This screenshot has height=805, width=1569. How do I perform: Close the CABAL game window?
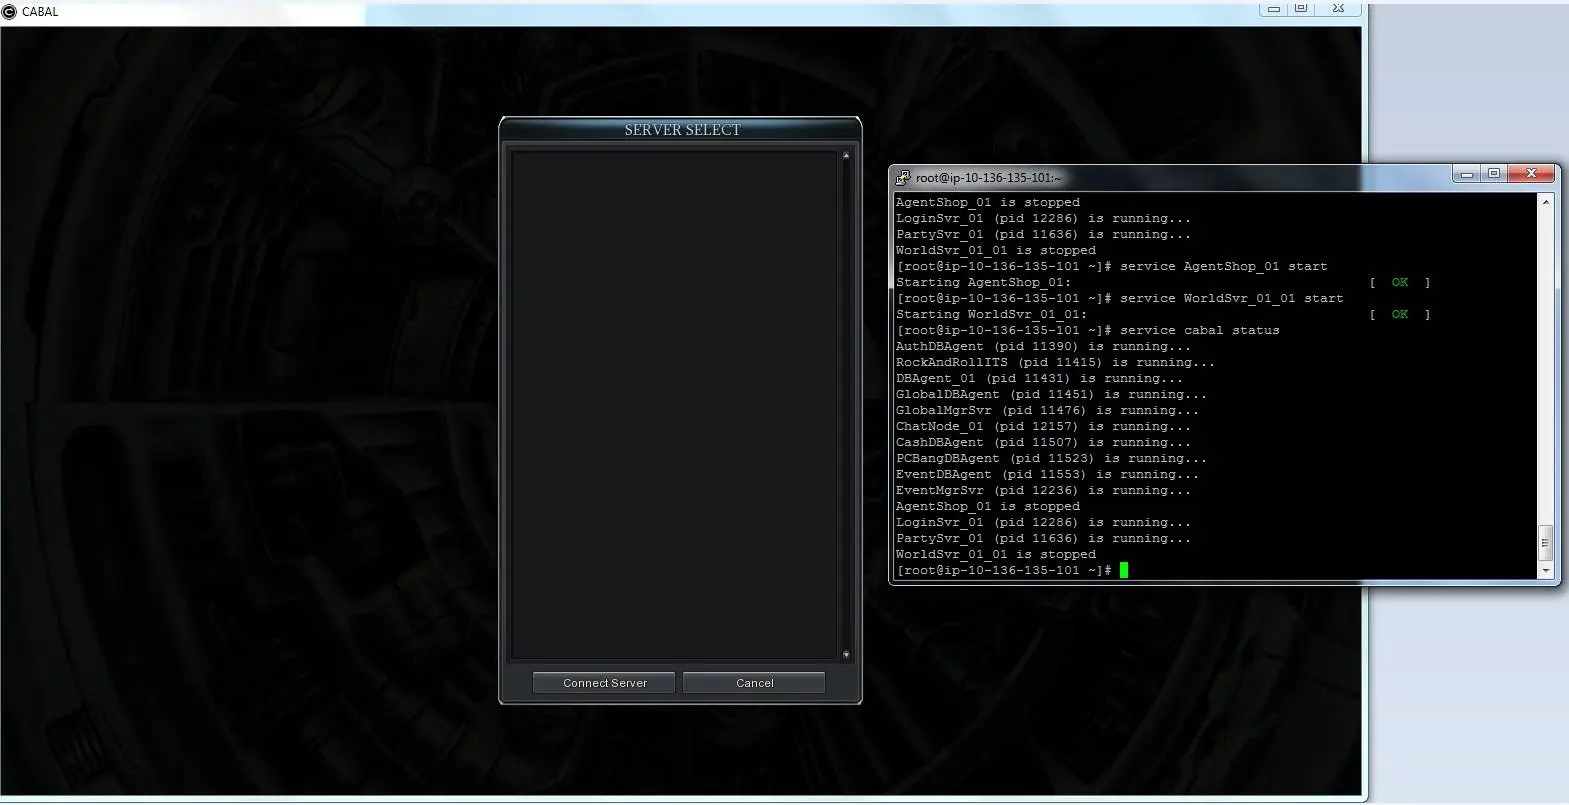(1338, 8)
